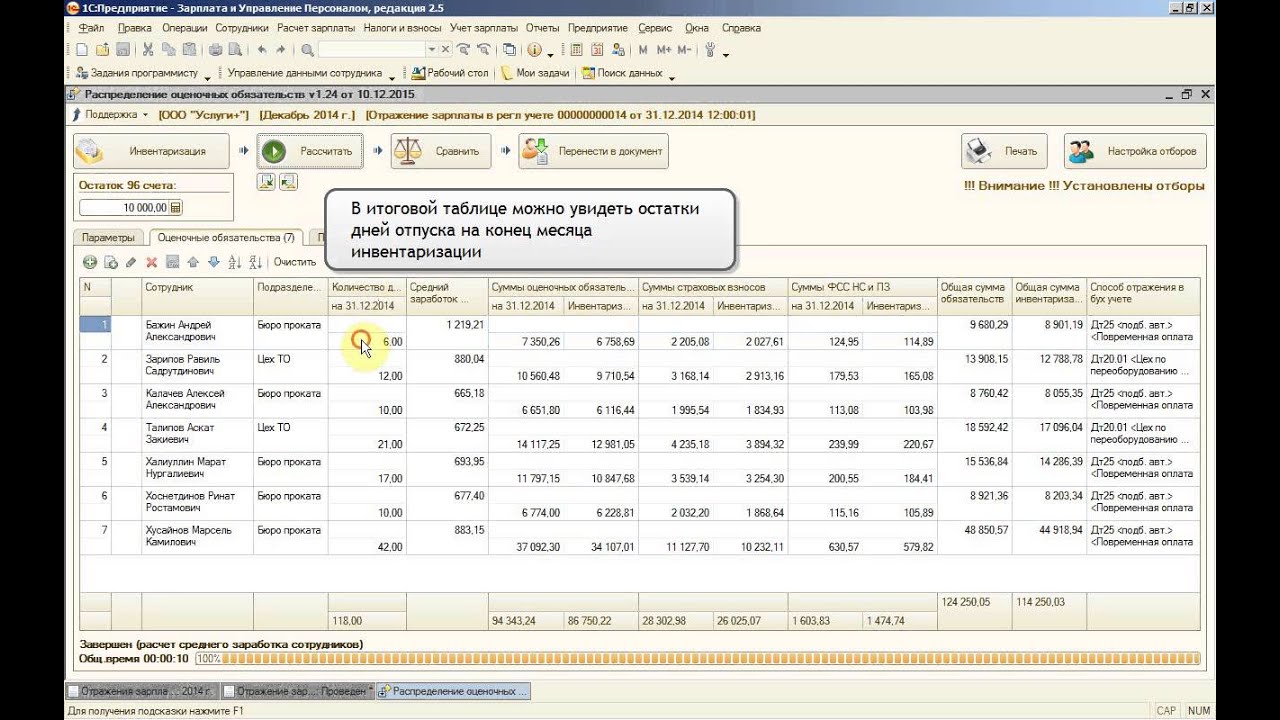Click the M+ memory add button
Screen dimensions: 1280x720
coord(663,50)
